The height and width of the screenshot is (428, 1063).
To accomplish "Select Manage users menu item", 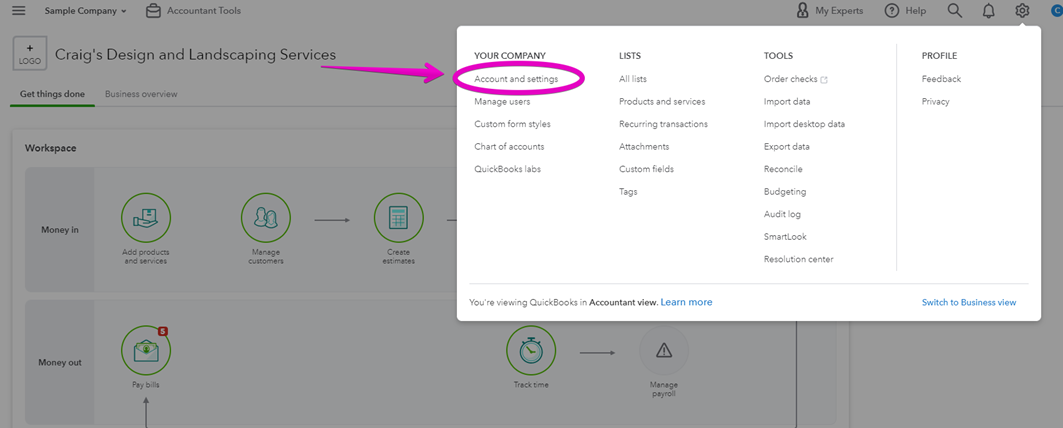I will click(502, 102).
